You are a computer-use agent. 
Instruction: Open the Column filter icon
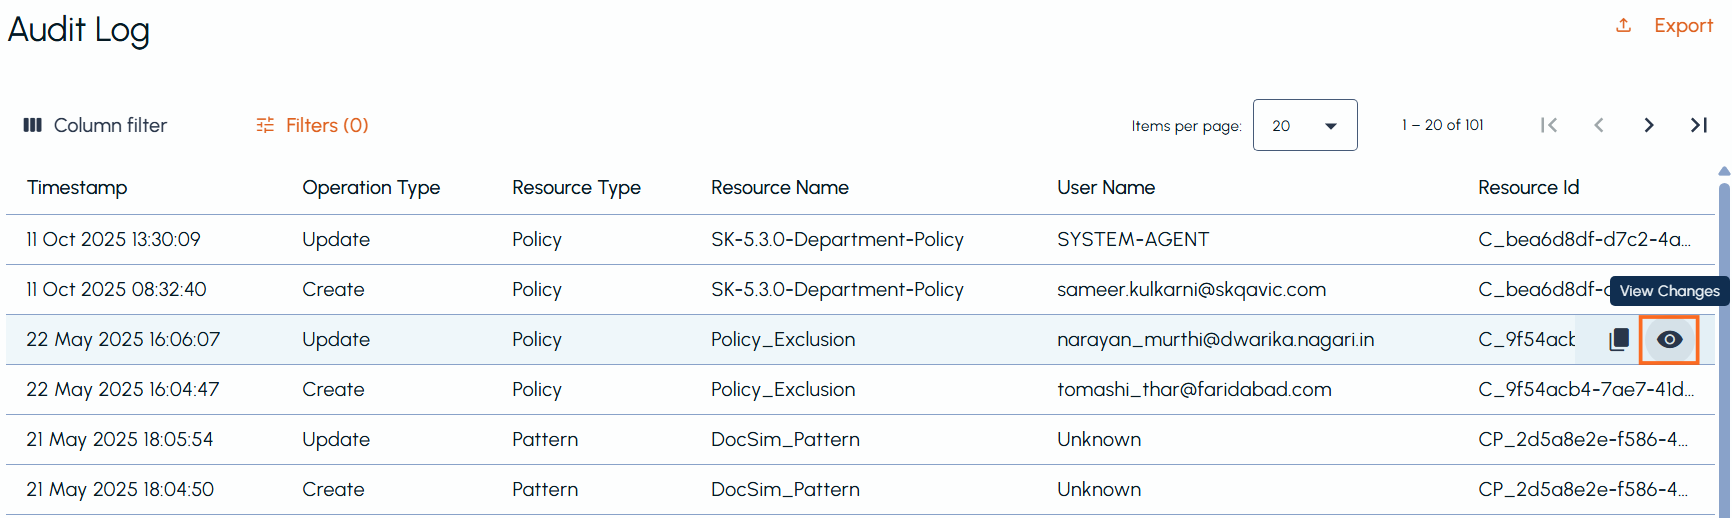(x=33, y=125)
